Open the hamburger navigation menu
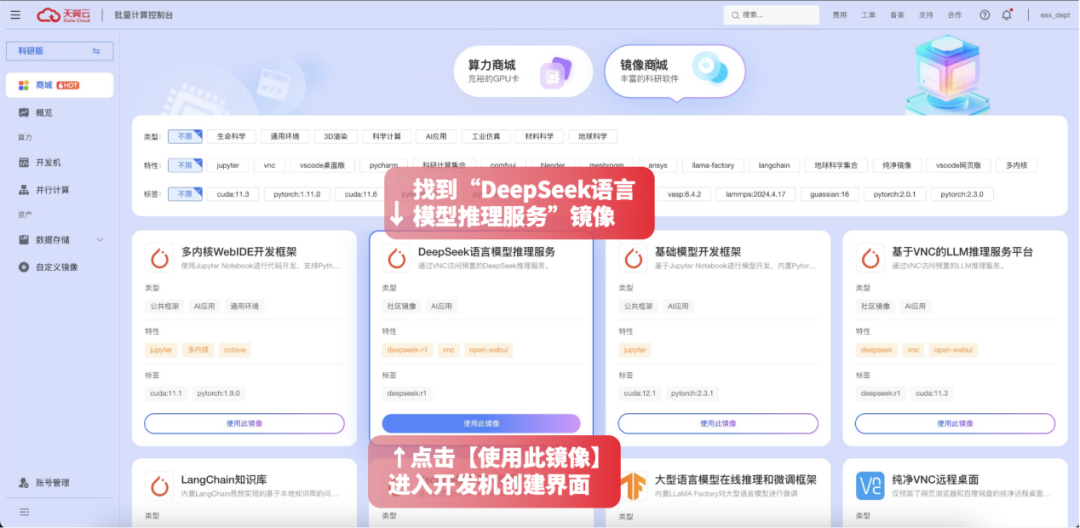Image resolution: width=1080 pixels, height=528 pixels. pyautogui.click(x=15, y=14)
